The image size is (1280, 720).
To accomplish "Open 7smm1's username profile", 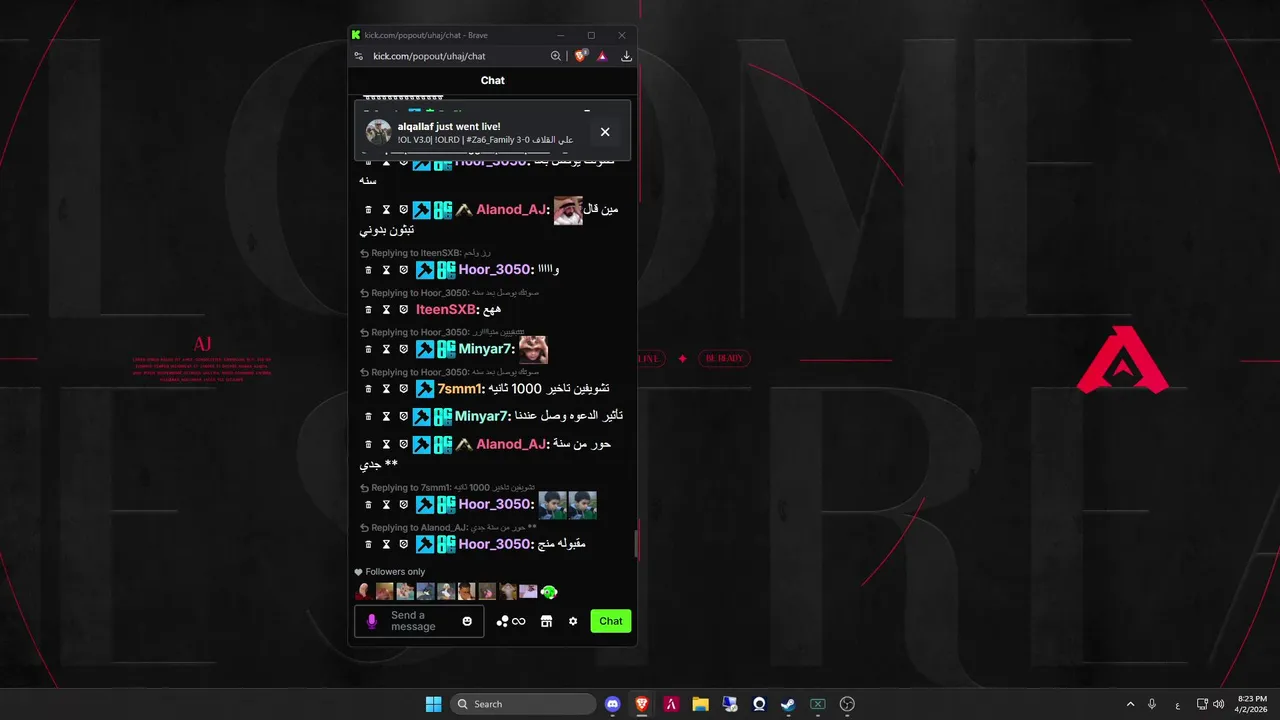I will click(460, 389).
